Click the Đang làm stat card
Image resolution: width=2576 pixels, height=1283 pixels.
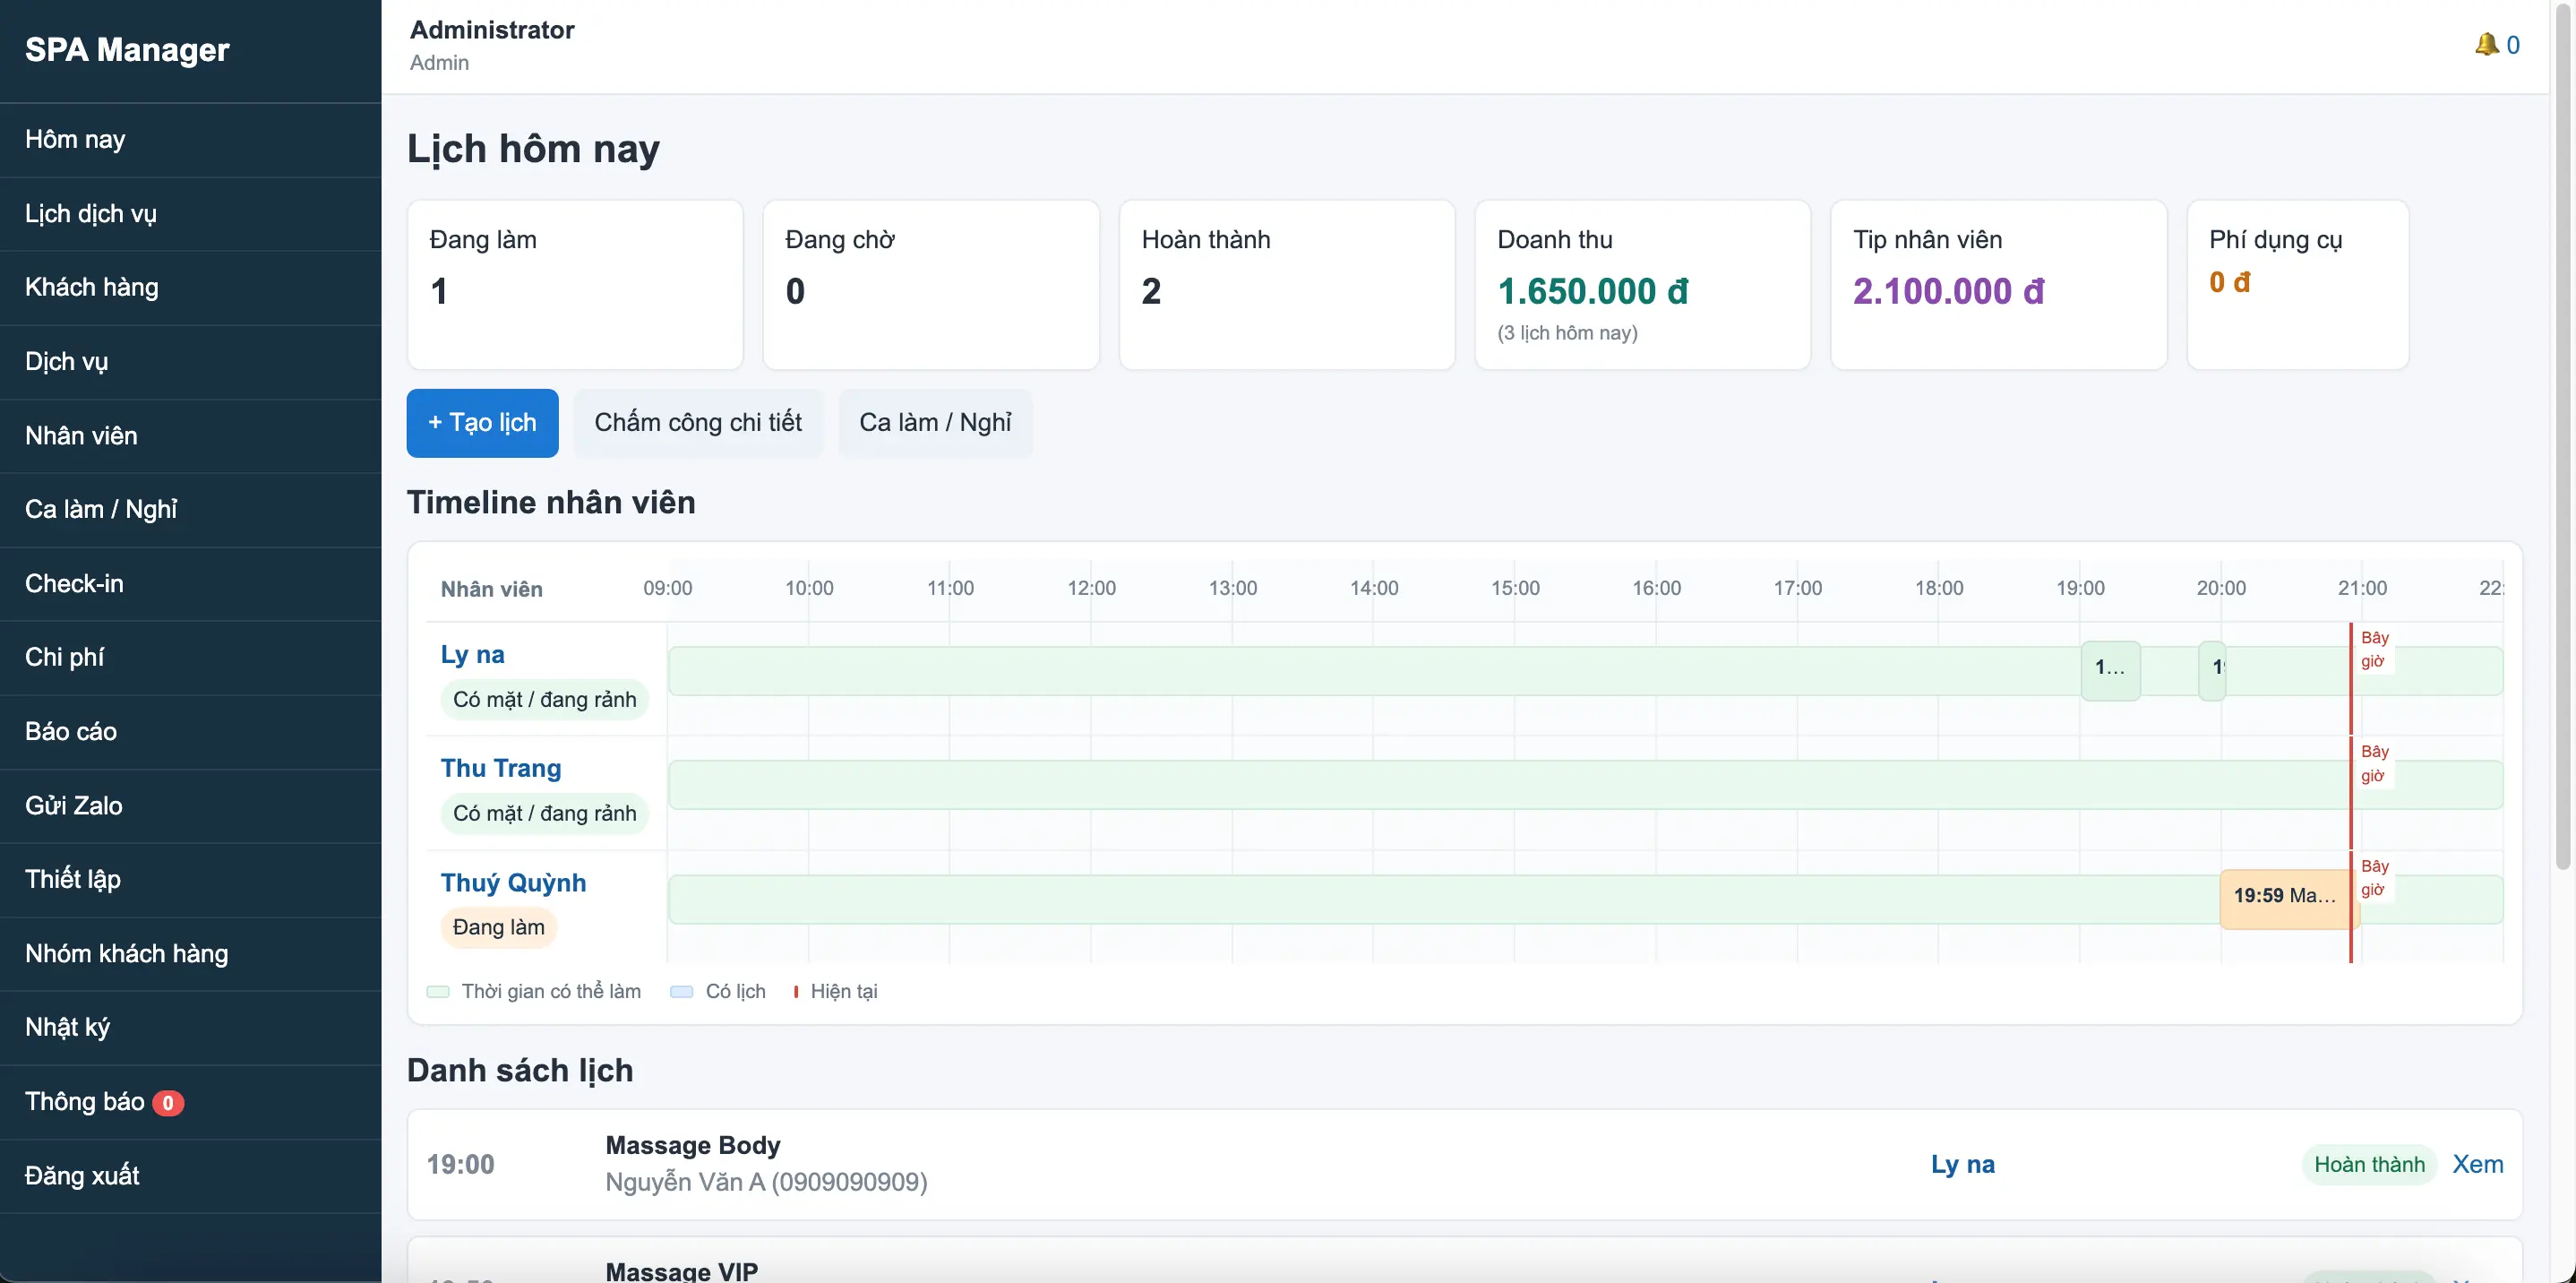[x=575, y=285]
